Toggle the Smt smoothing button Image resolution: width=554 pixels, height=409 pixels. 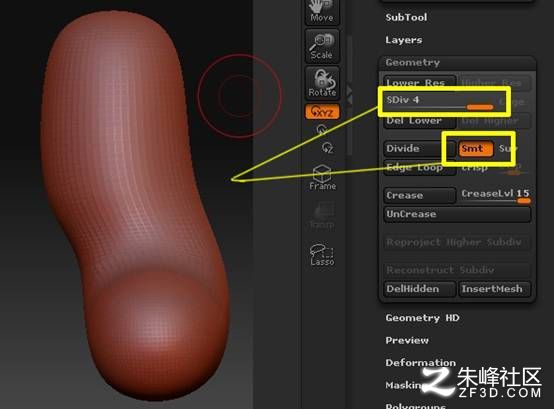click(476, 149)
